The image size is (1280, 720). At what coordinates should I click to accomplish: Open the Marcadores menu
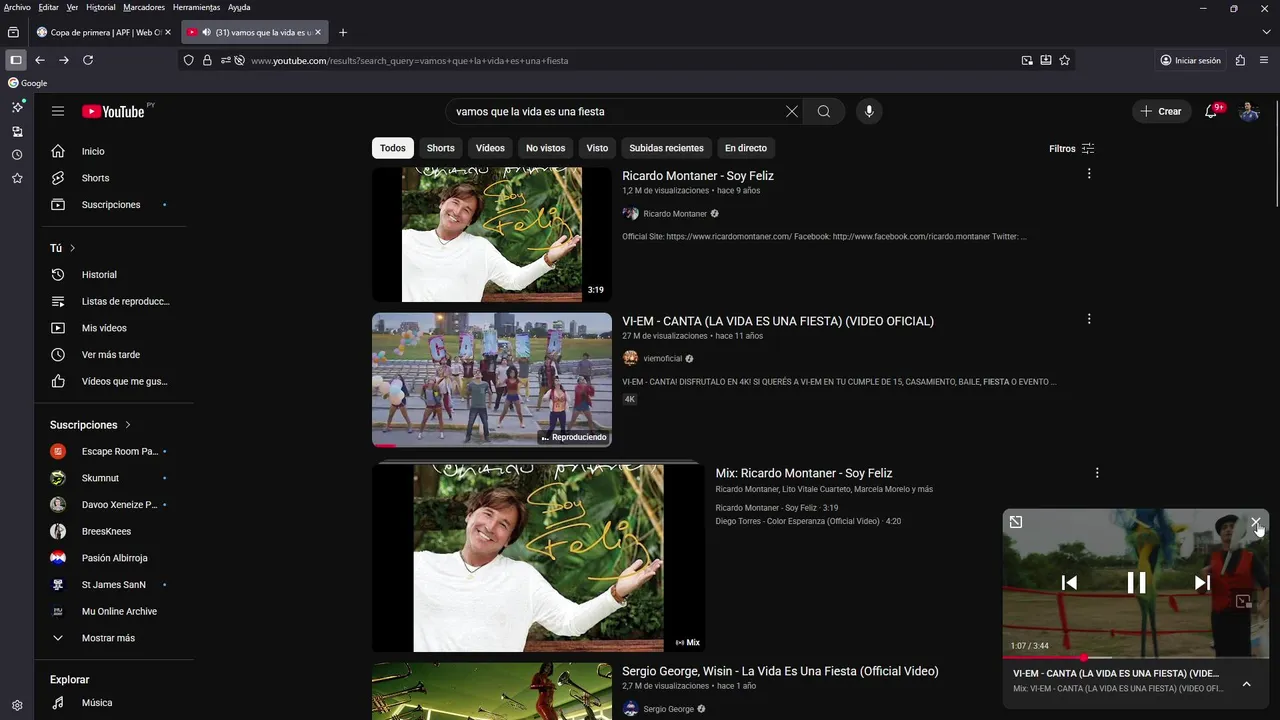tap(144, 7)
